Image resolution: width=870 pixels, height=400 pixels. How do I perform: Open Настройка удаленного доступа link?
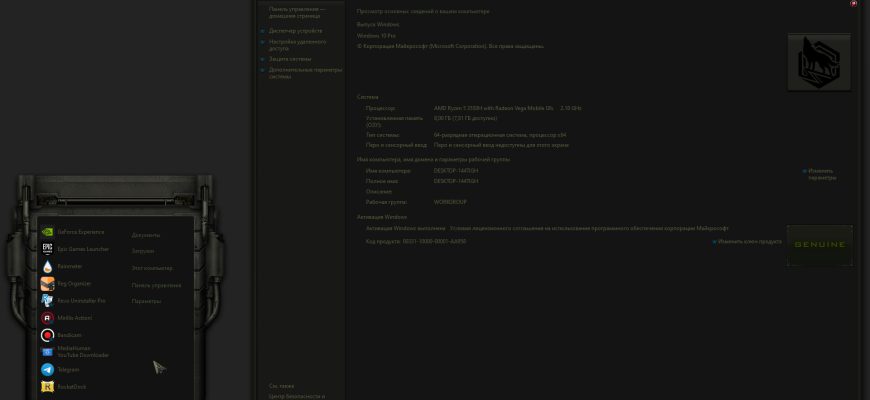coord(297,45)
